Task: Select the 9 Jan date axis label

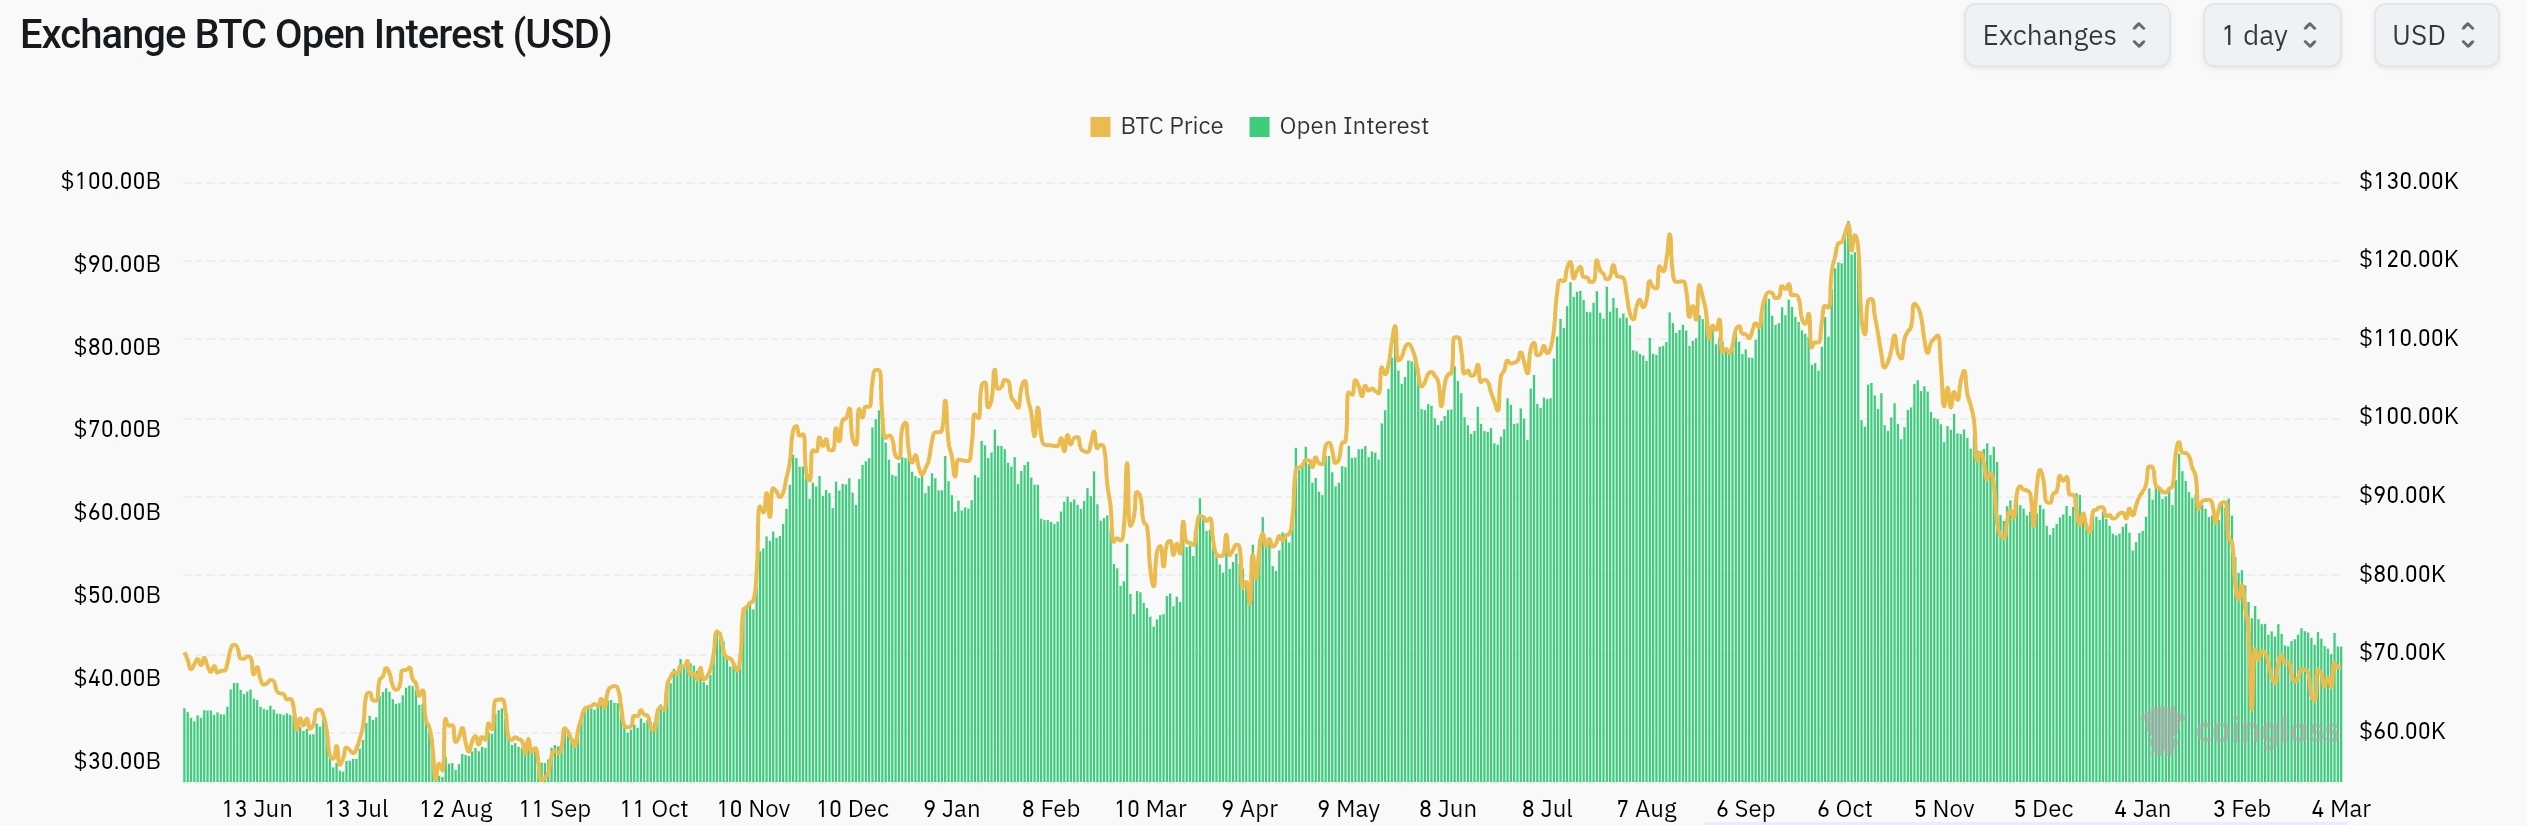Action: coord(951,808)
